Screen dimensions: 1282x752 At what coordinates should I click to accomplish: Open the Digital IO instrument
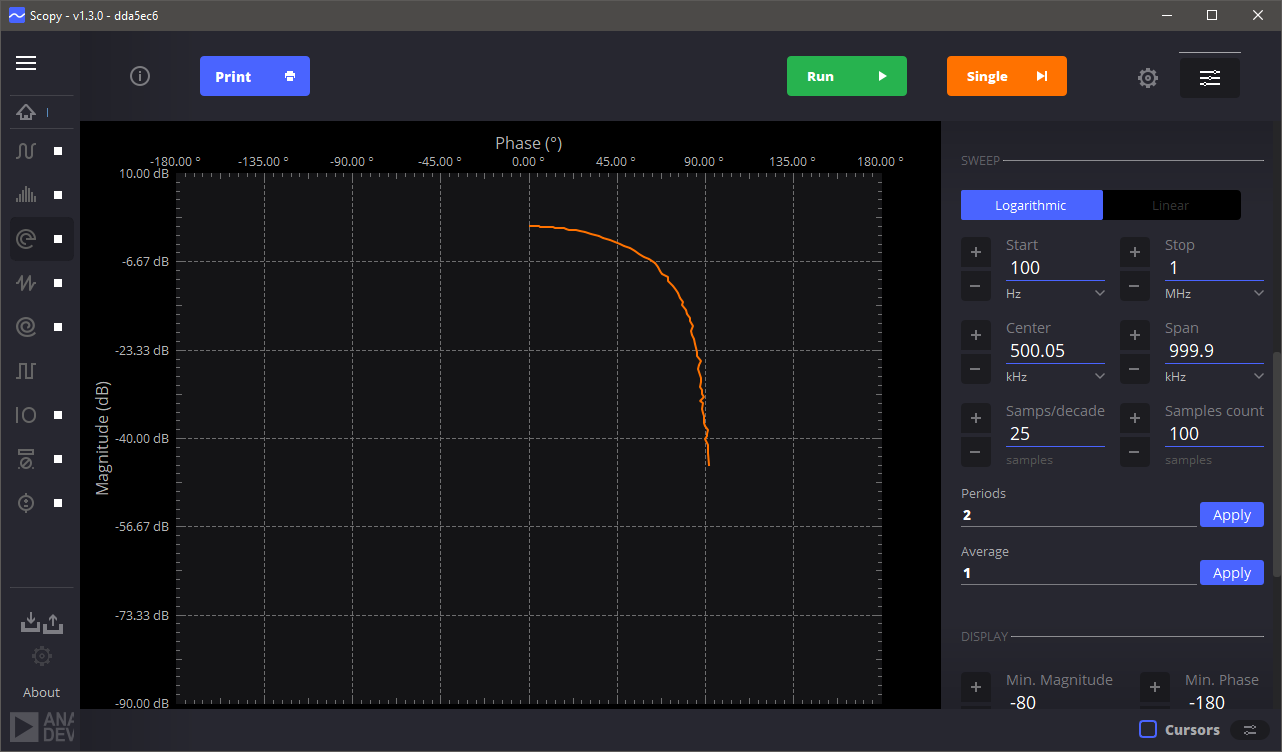click(26, 414)
